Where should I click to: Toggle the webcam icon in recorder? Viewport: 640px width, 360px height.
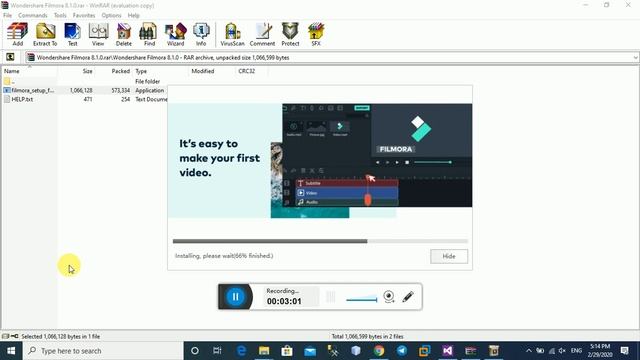[389, 297]
